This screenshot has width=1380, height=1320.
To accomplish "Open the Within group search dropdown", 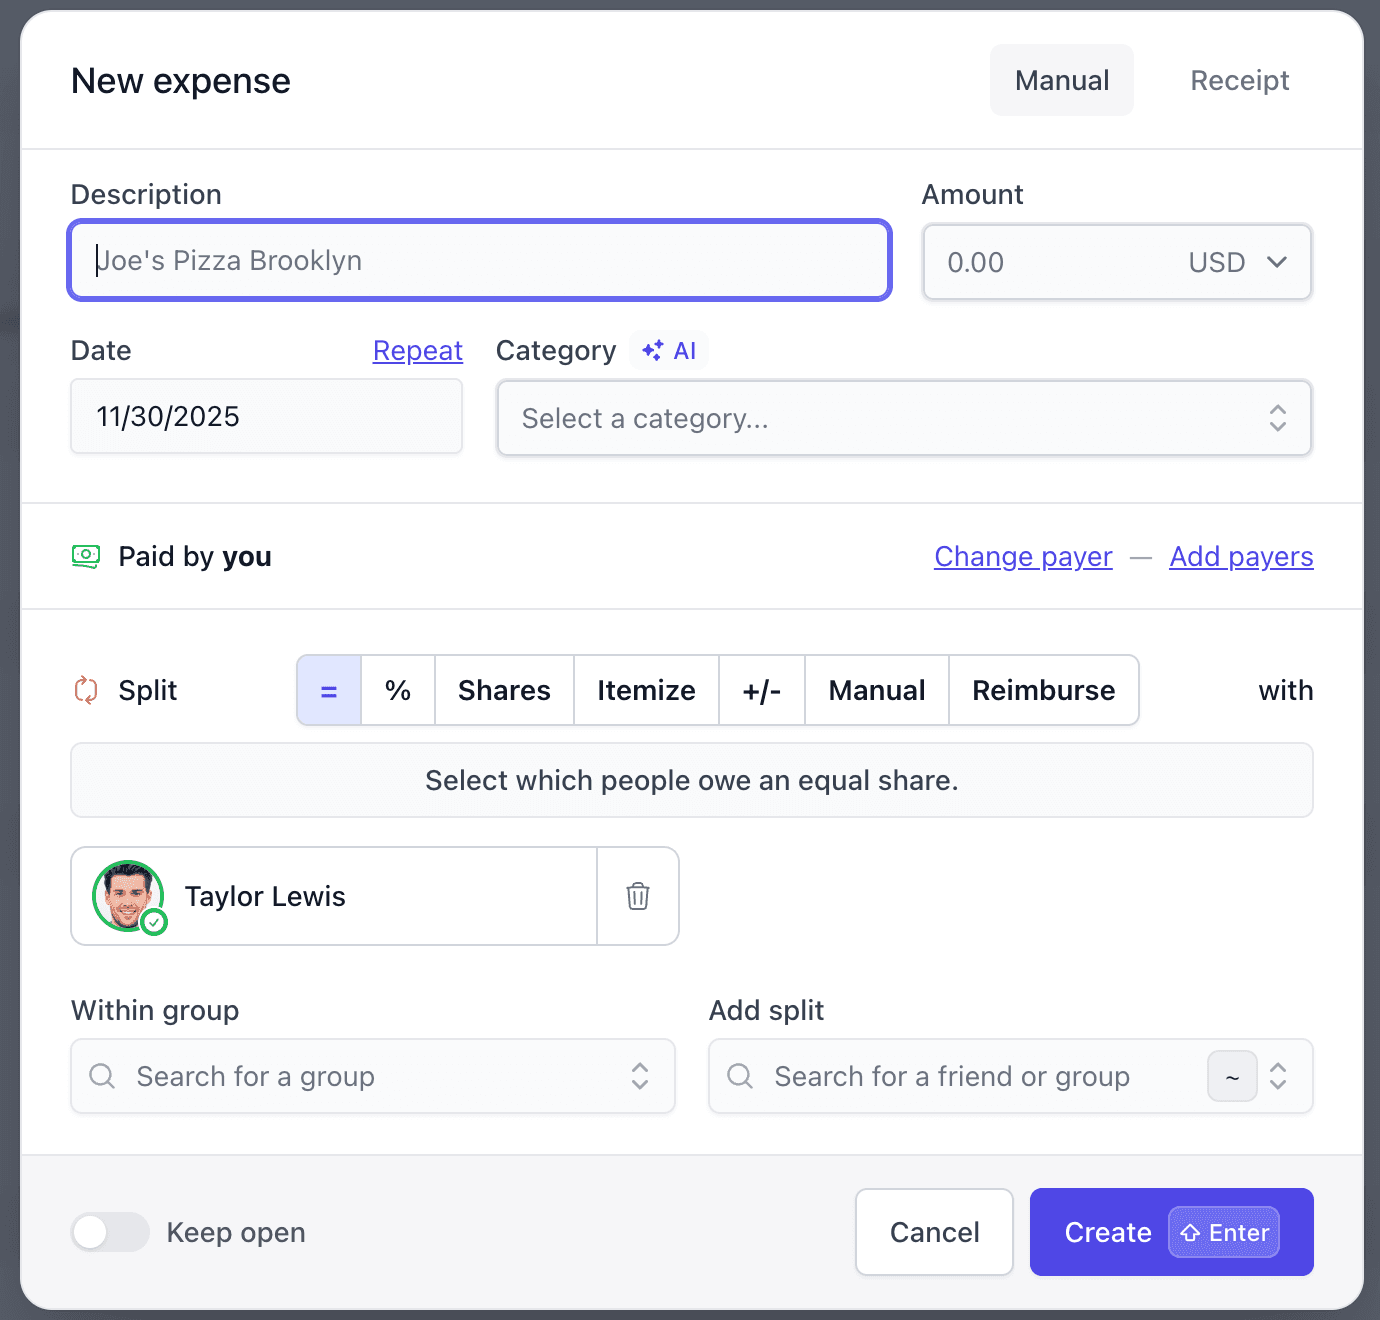I will pos(373,1076).
